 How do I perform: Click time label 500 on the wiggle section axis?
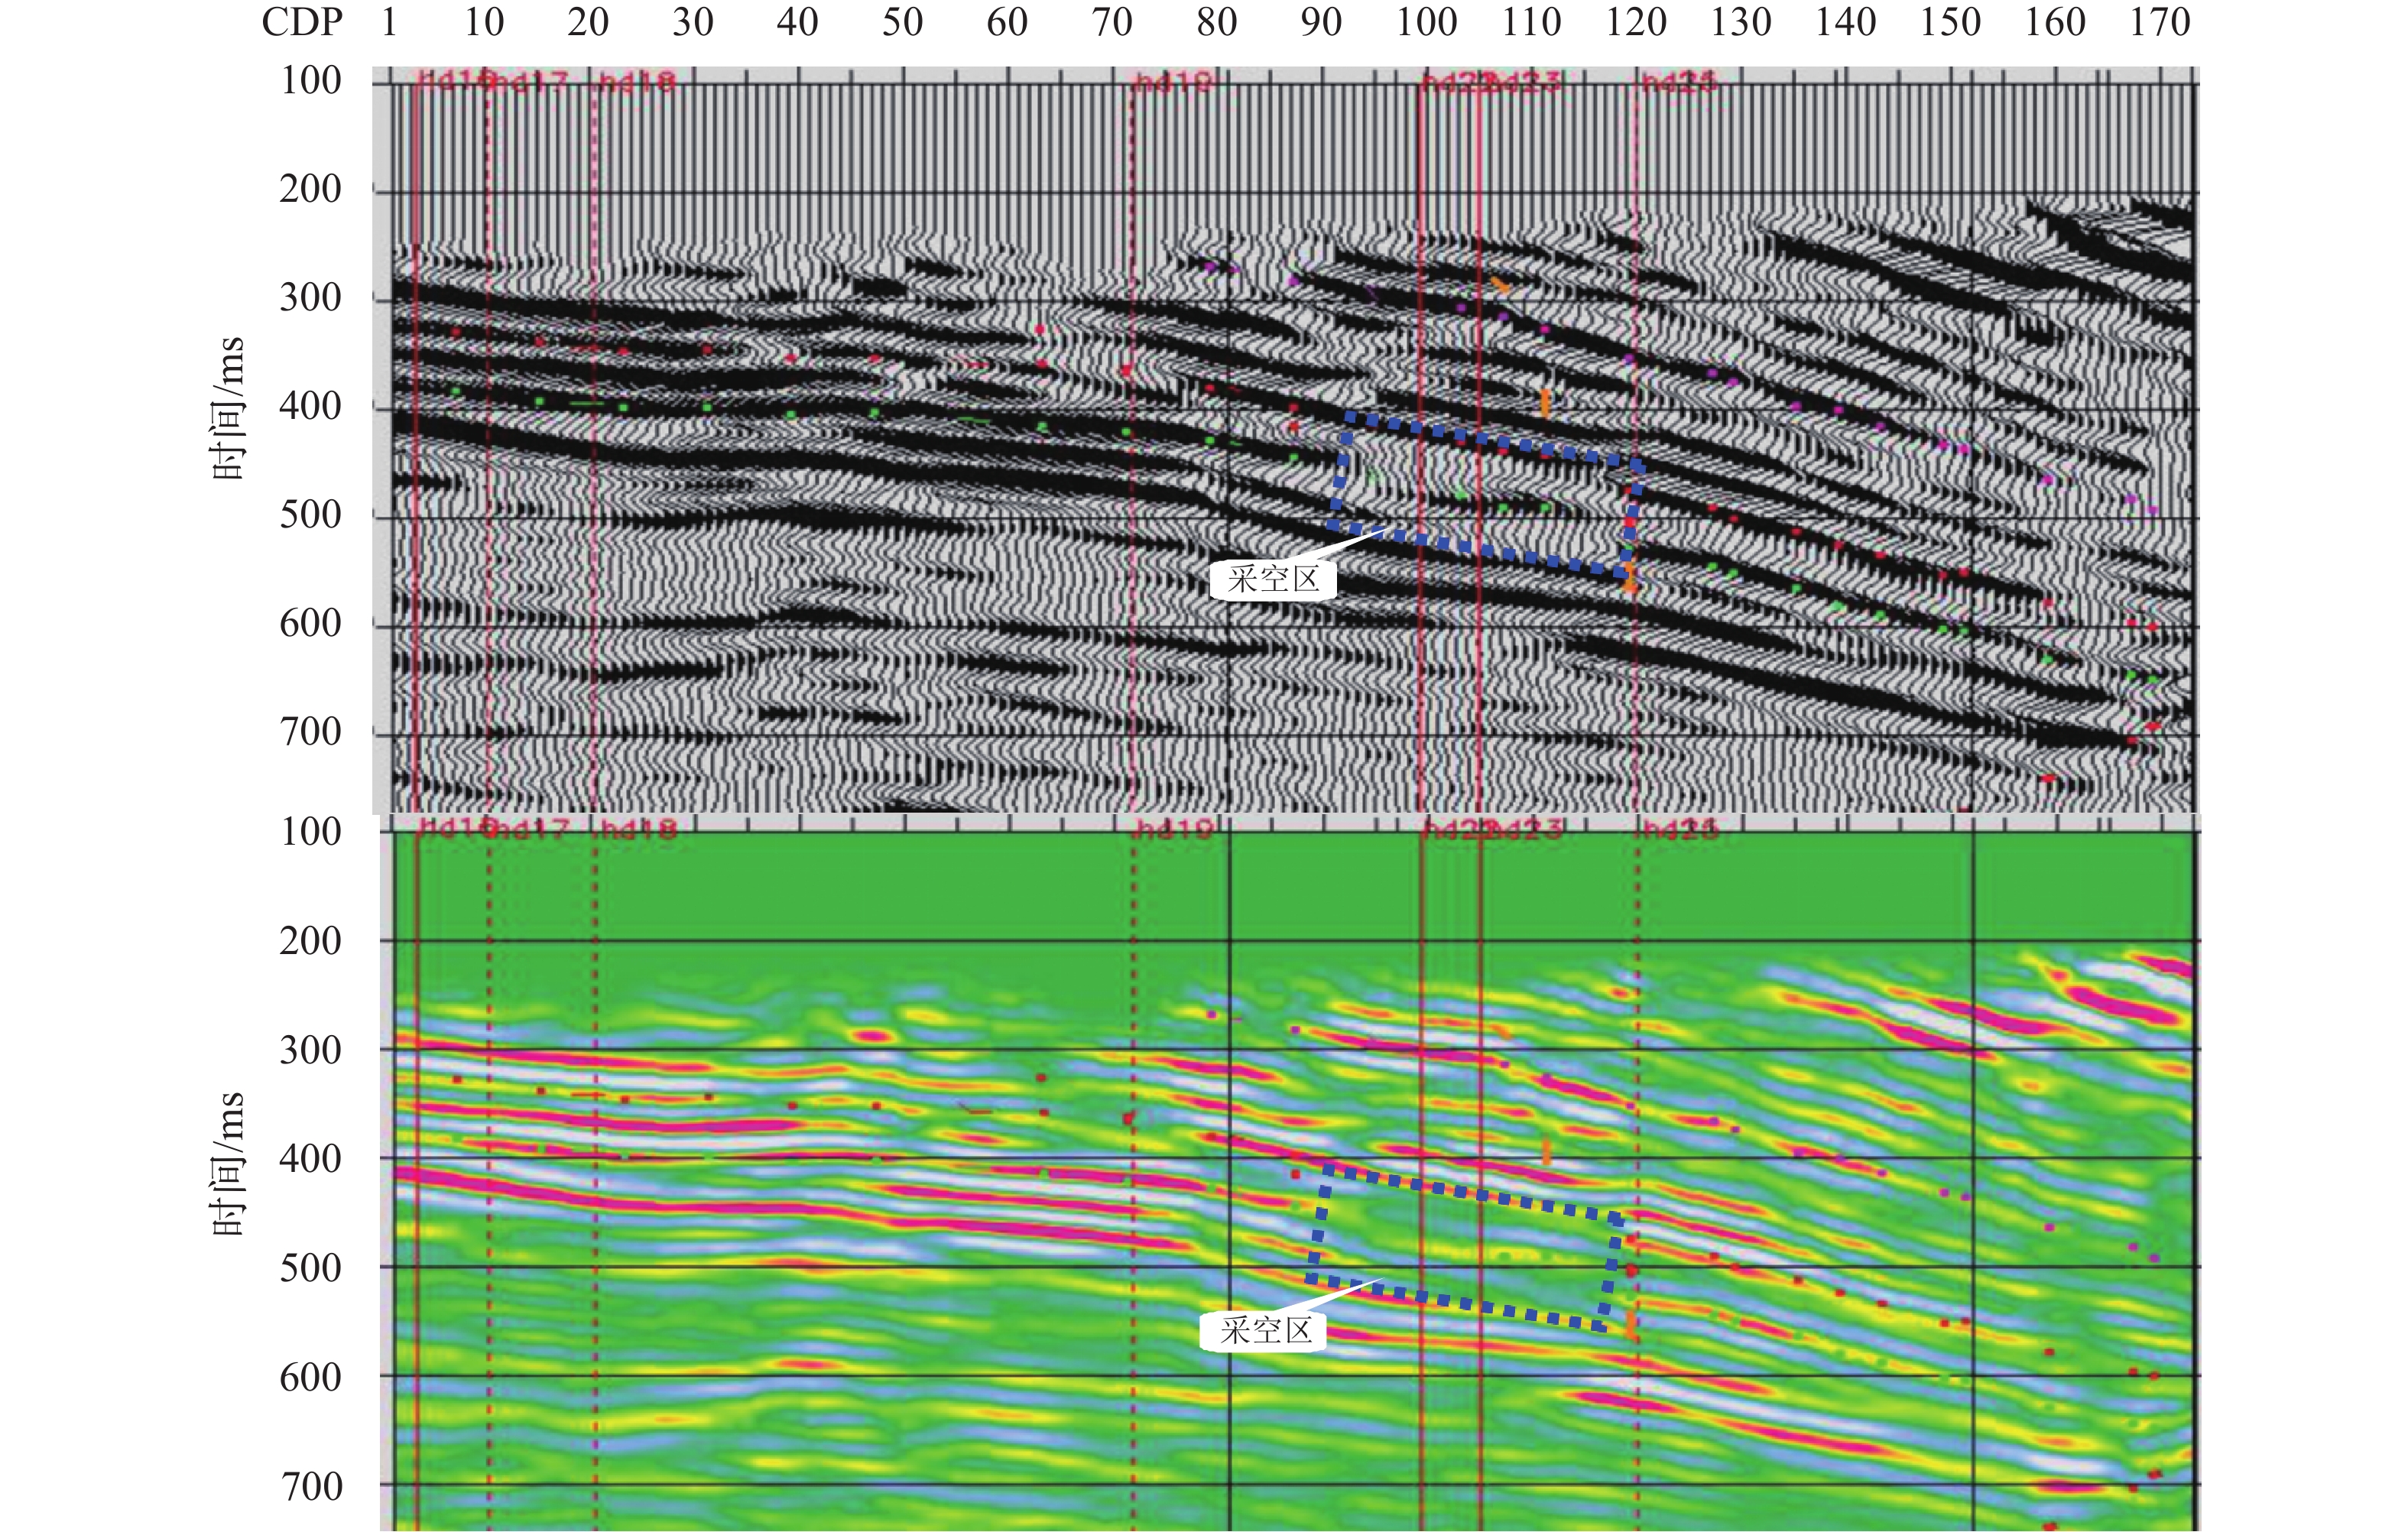pyautogui.click(x=310, y=515)
